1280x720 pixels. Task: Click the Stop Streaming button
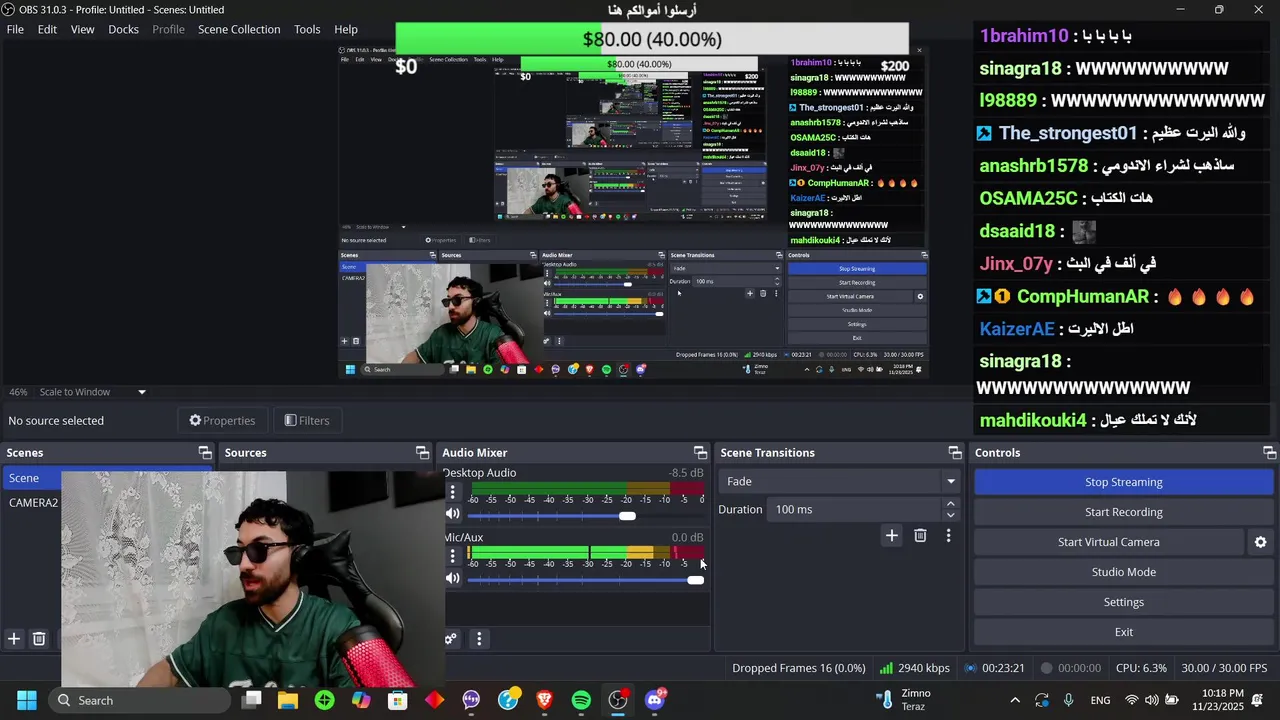pos(1123,482)
